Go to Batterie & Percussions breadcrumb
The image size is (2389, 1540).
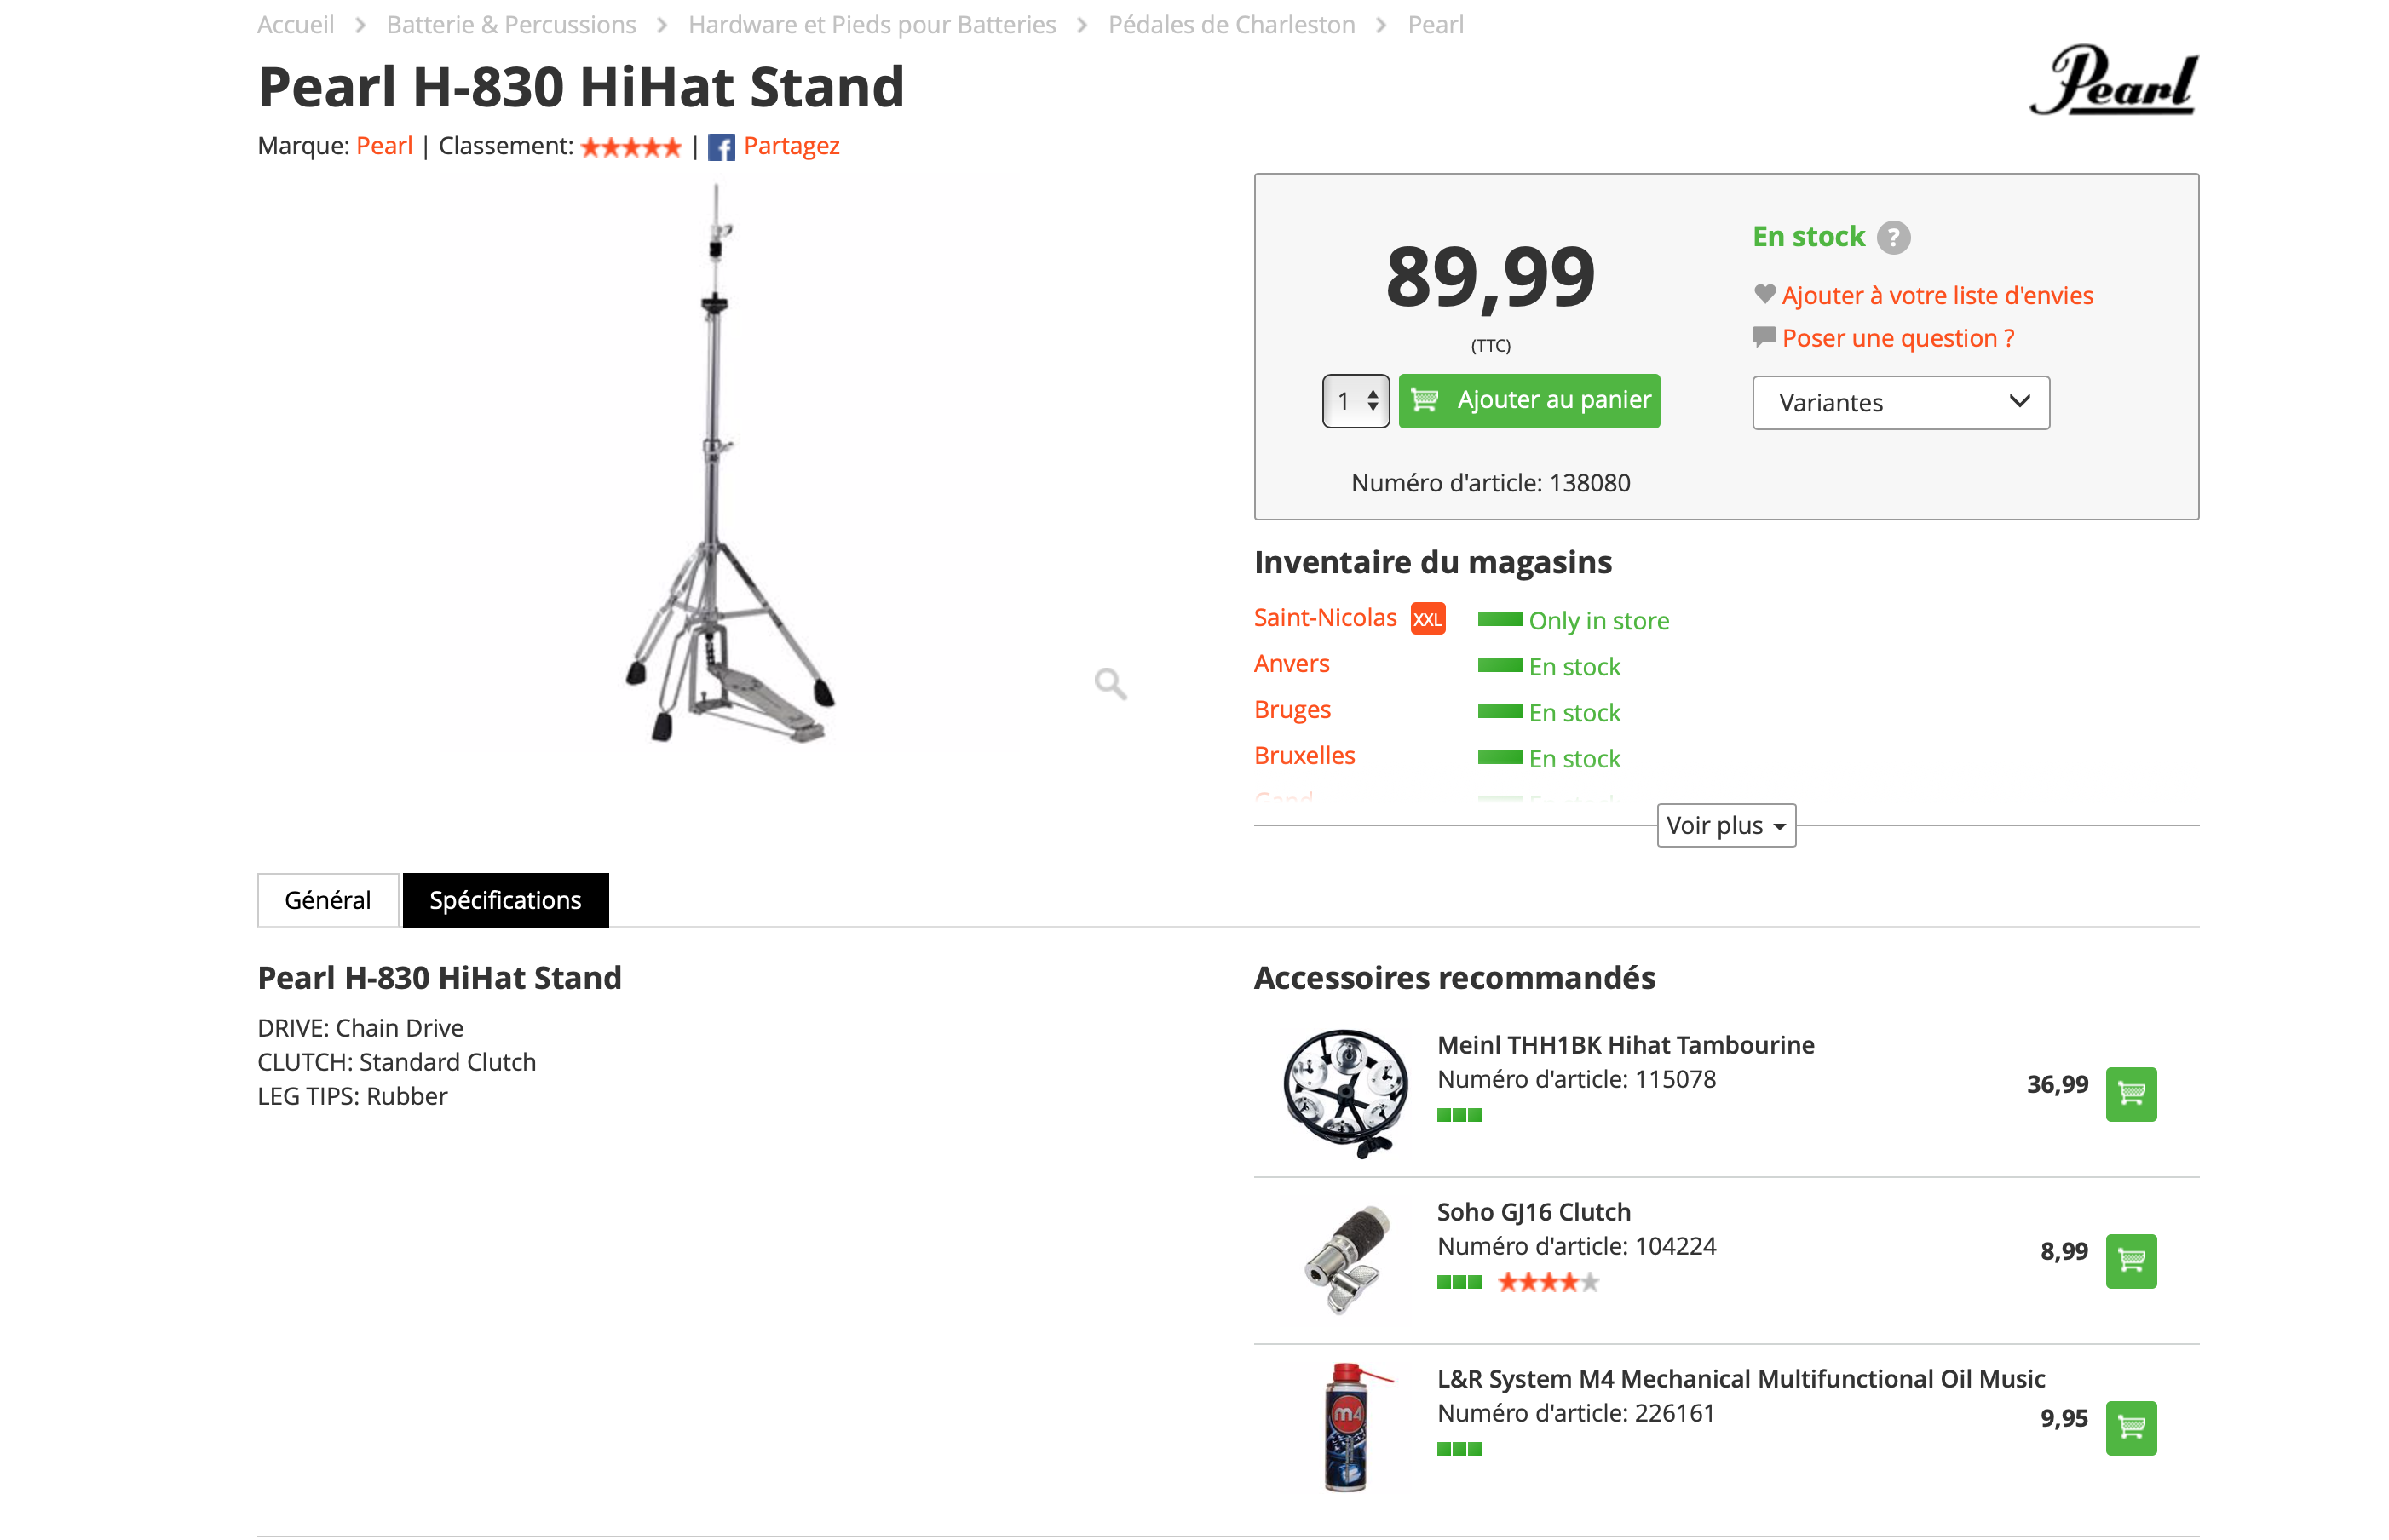click(511, 25)
